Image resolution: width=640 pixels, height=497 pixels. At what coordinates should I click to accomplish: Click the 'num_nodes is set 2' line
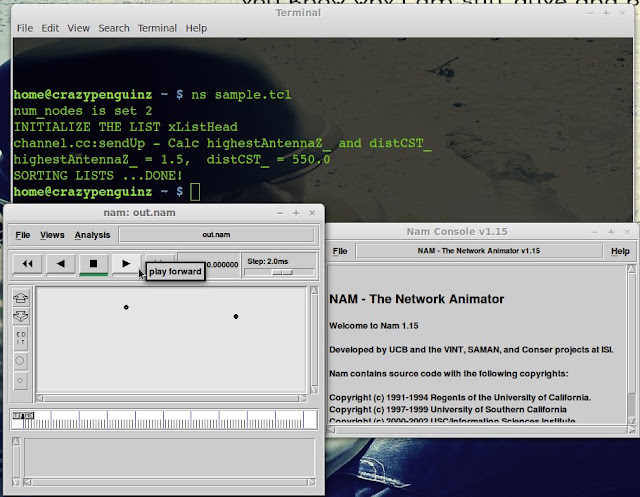click(x=83, y=111)
